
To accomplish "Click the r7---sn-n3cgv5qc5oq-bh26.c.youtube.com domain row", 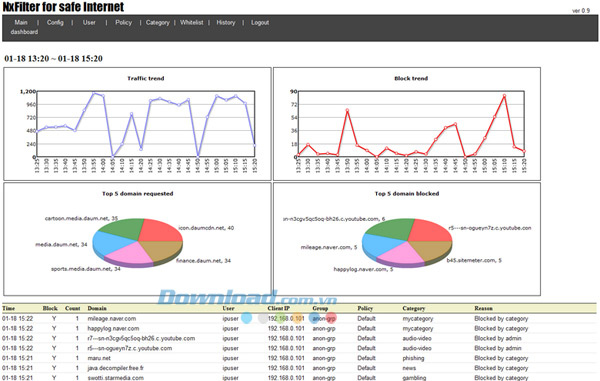I will point(141,339).
